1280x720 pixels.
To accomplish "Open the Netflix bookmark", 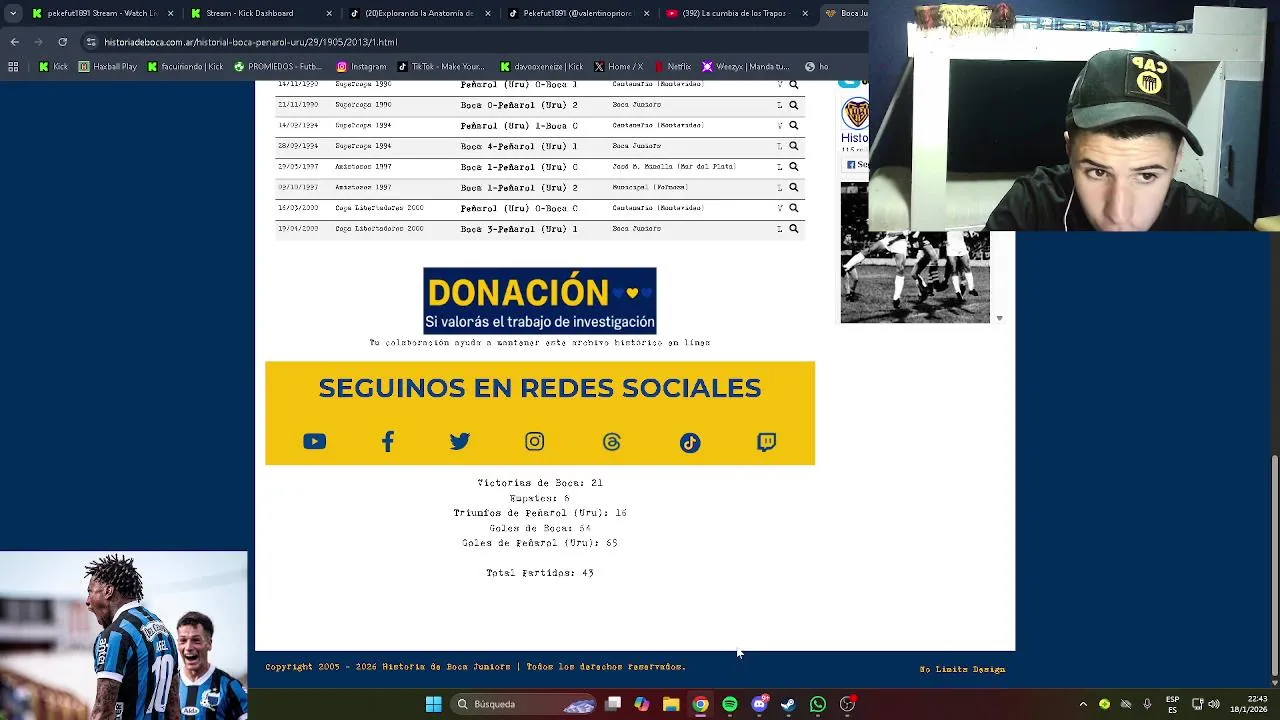I will click(672, 67).
